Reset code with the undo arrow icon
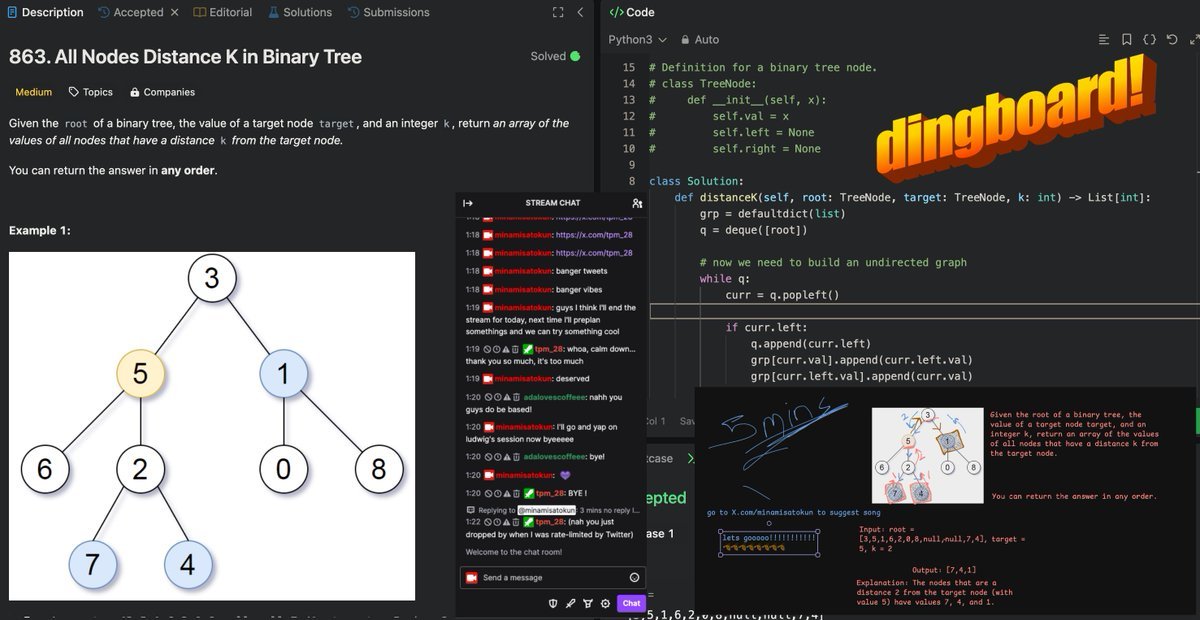This screenshot has width=1200, height=620. coord(1171,40)
